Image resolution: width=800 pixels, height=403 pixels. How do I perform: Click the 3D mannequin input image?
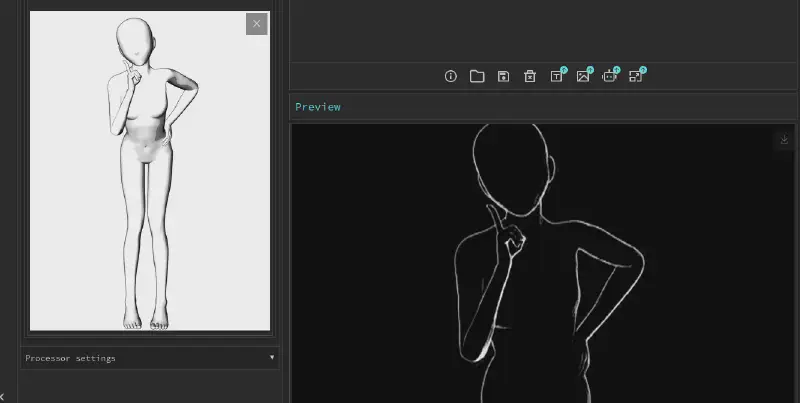[x=150, y=170]
